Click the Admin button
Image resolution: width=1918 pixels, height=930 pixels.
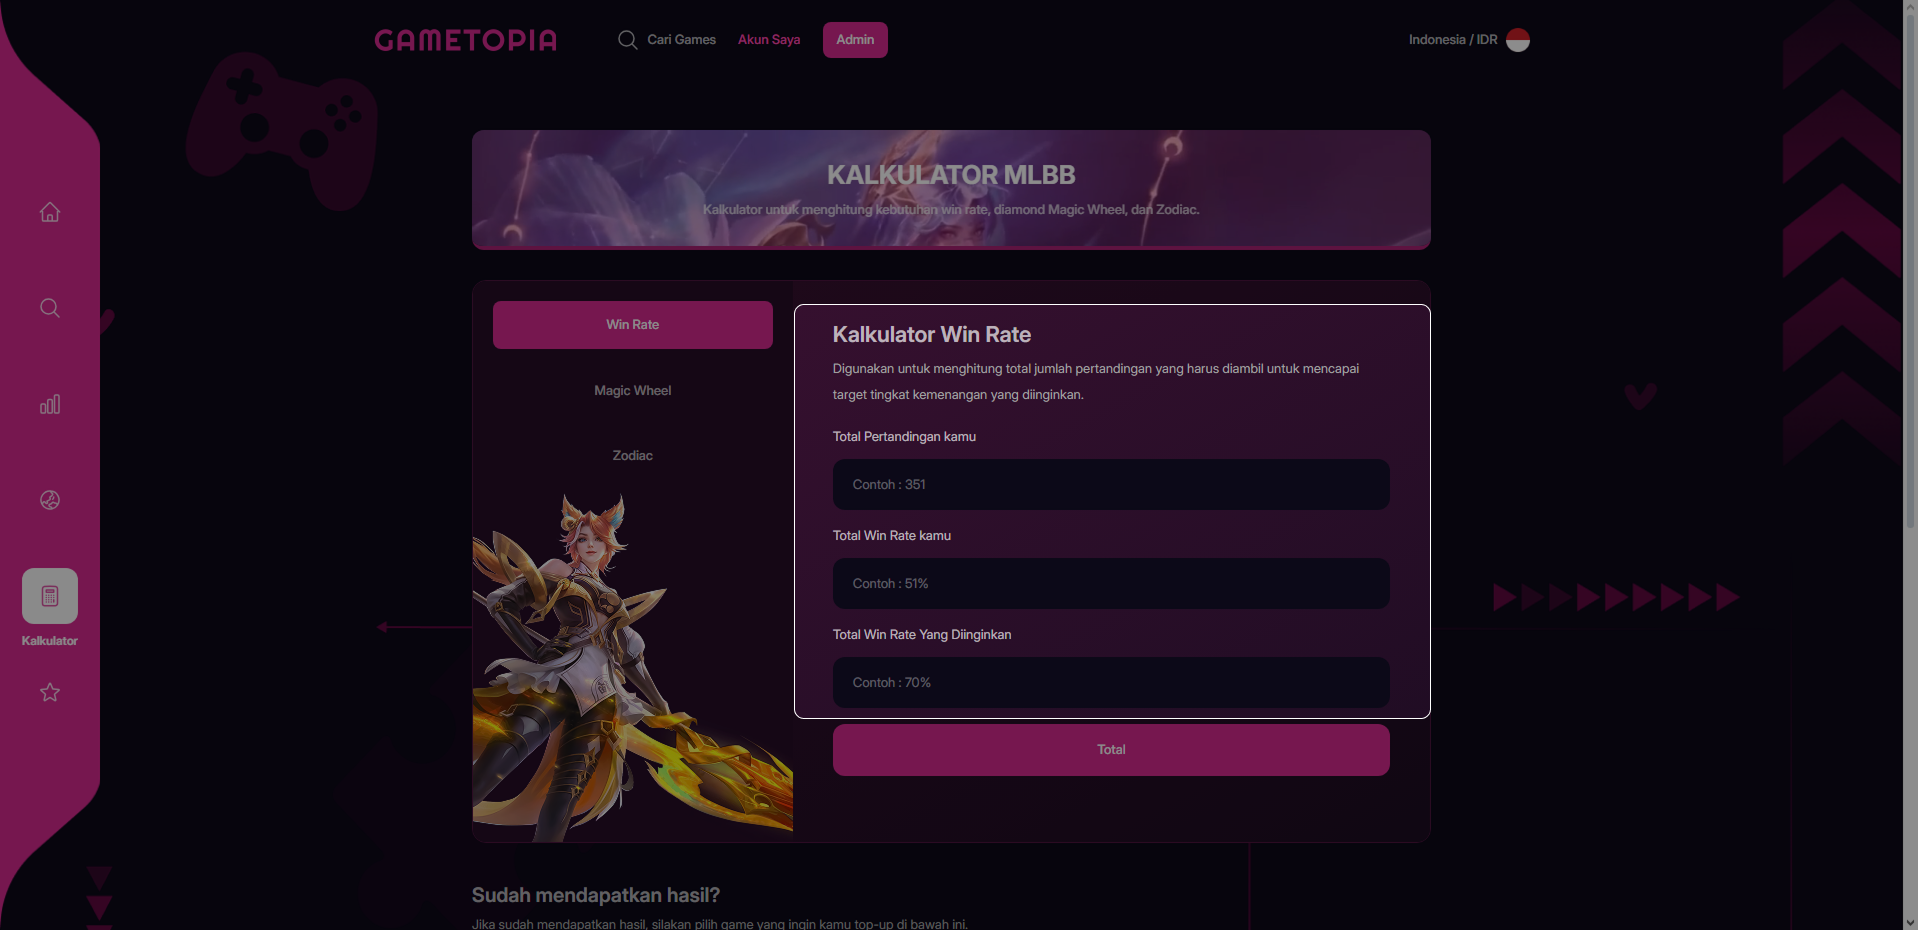point(855,40)
